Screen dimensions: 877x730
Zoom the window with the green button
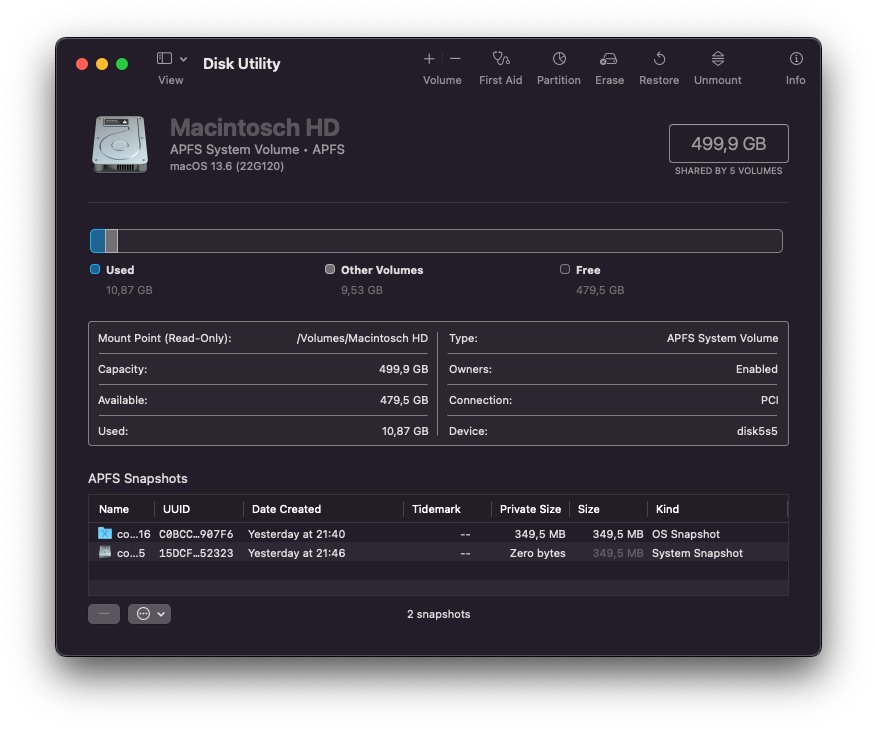coord(122,64)
